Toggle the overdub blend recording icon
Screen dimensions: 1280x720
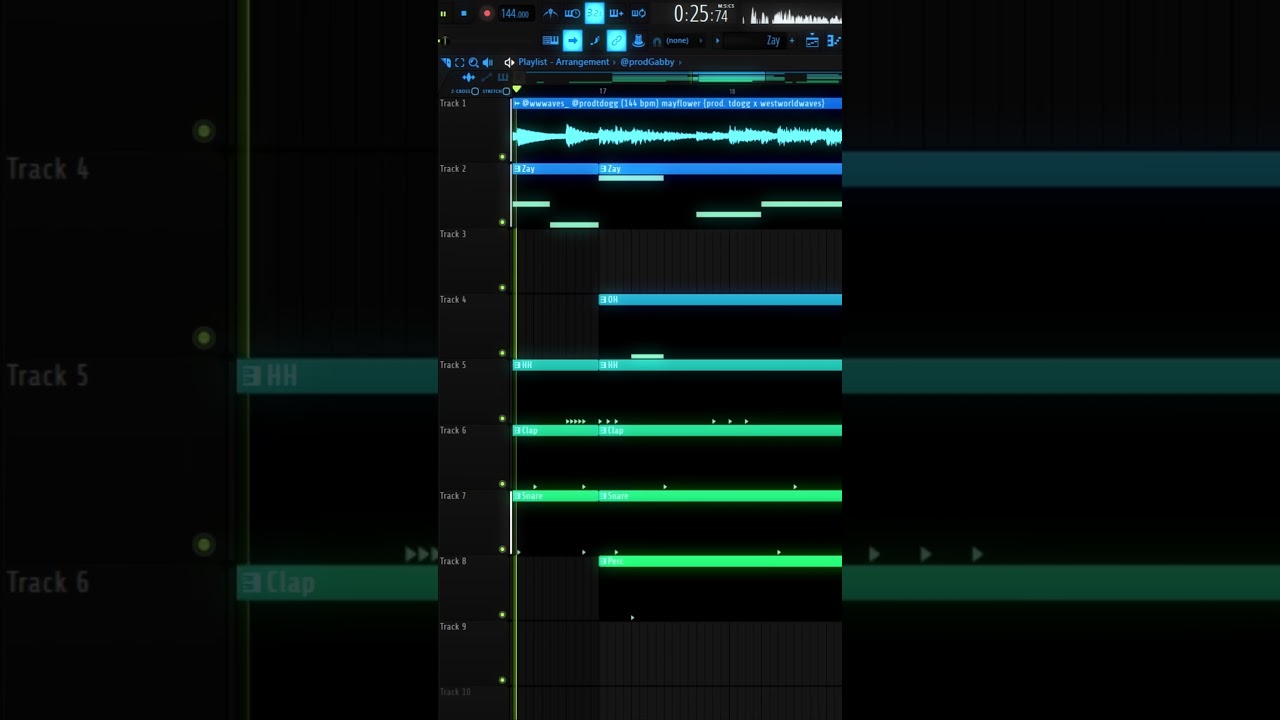click(616, 13)
